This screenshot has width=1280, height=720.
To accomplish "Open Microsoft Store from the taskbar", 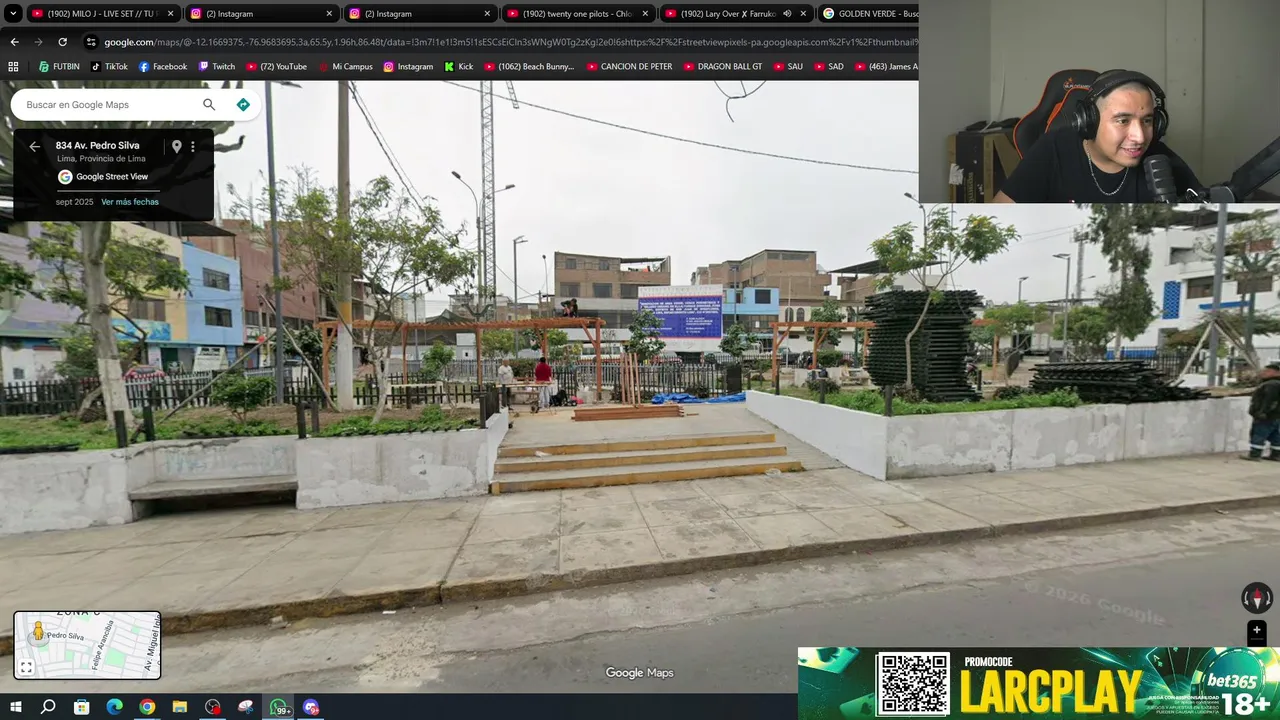I will 81,707.
